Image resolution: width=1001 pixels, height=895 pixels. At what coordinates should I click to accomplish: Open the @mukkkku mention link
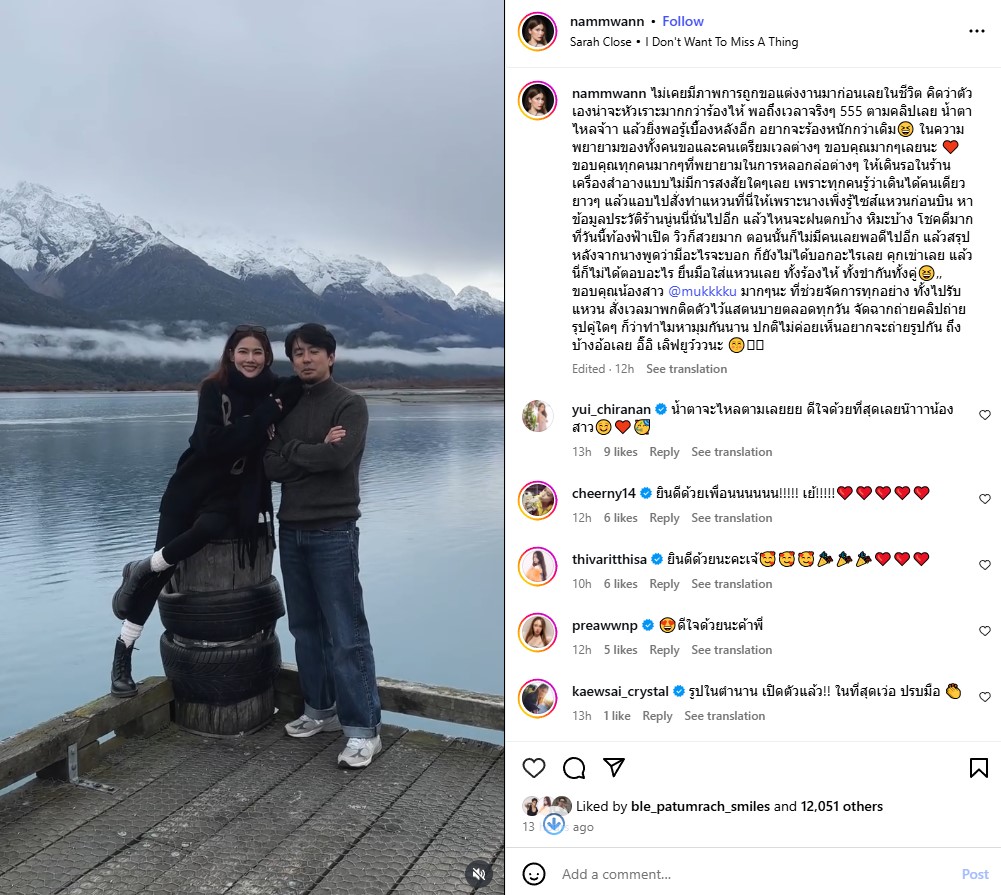click(702, 291)
